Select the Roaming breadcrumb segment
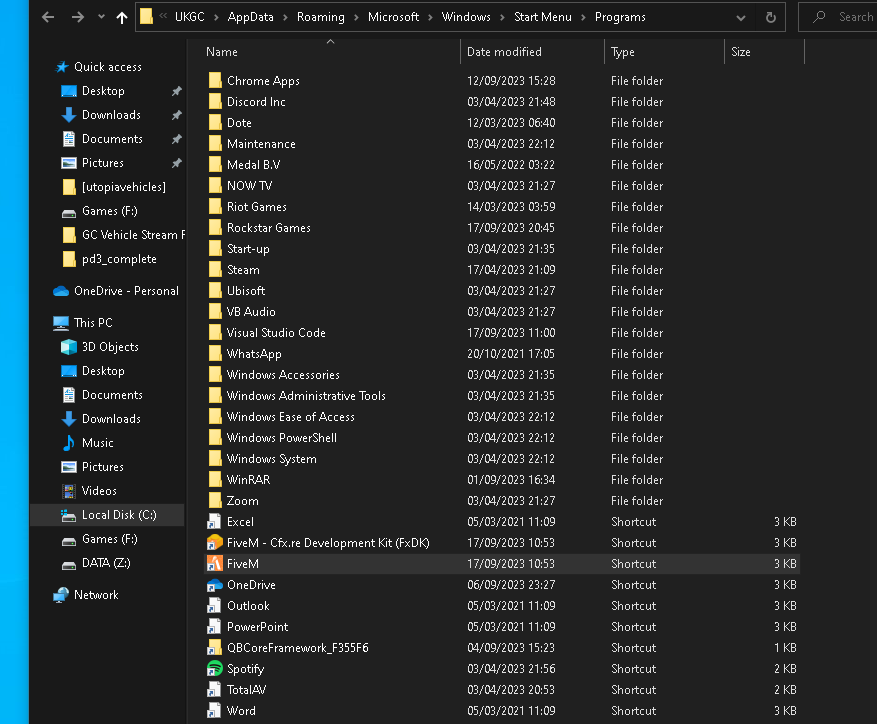Screen dimensions: 877x724 (320, 17)
